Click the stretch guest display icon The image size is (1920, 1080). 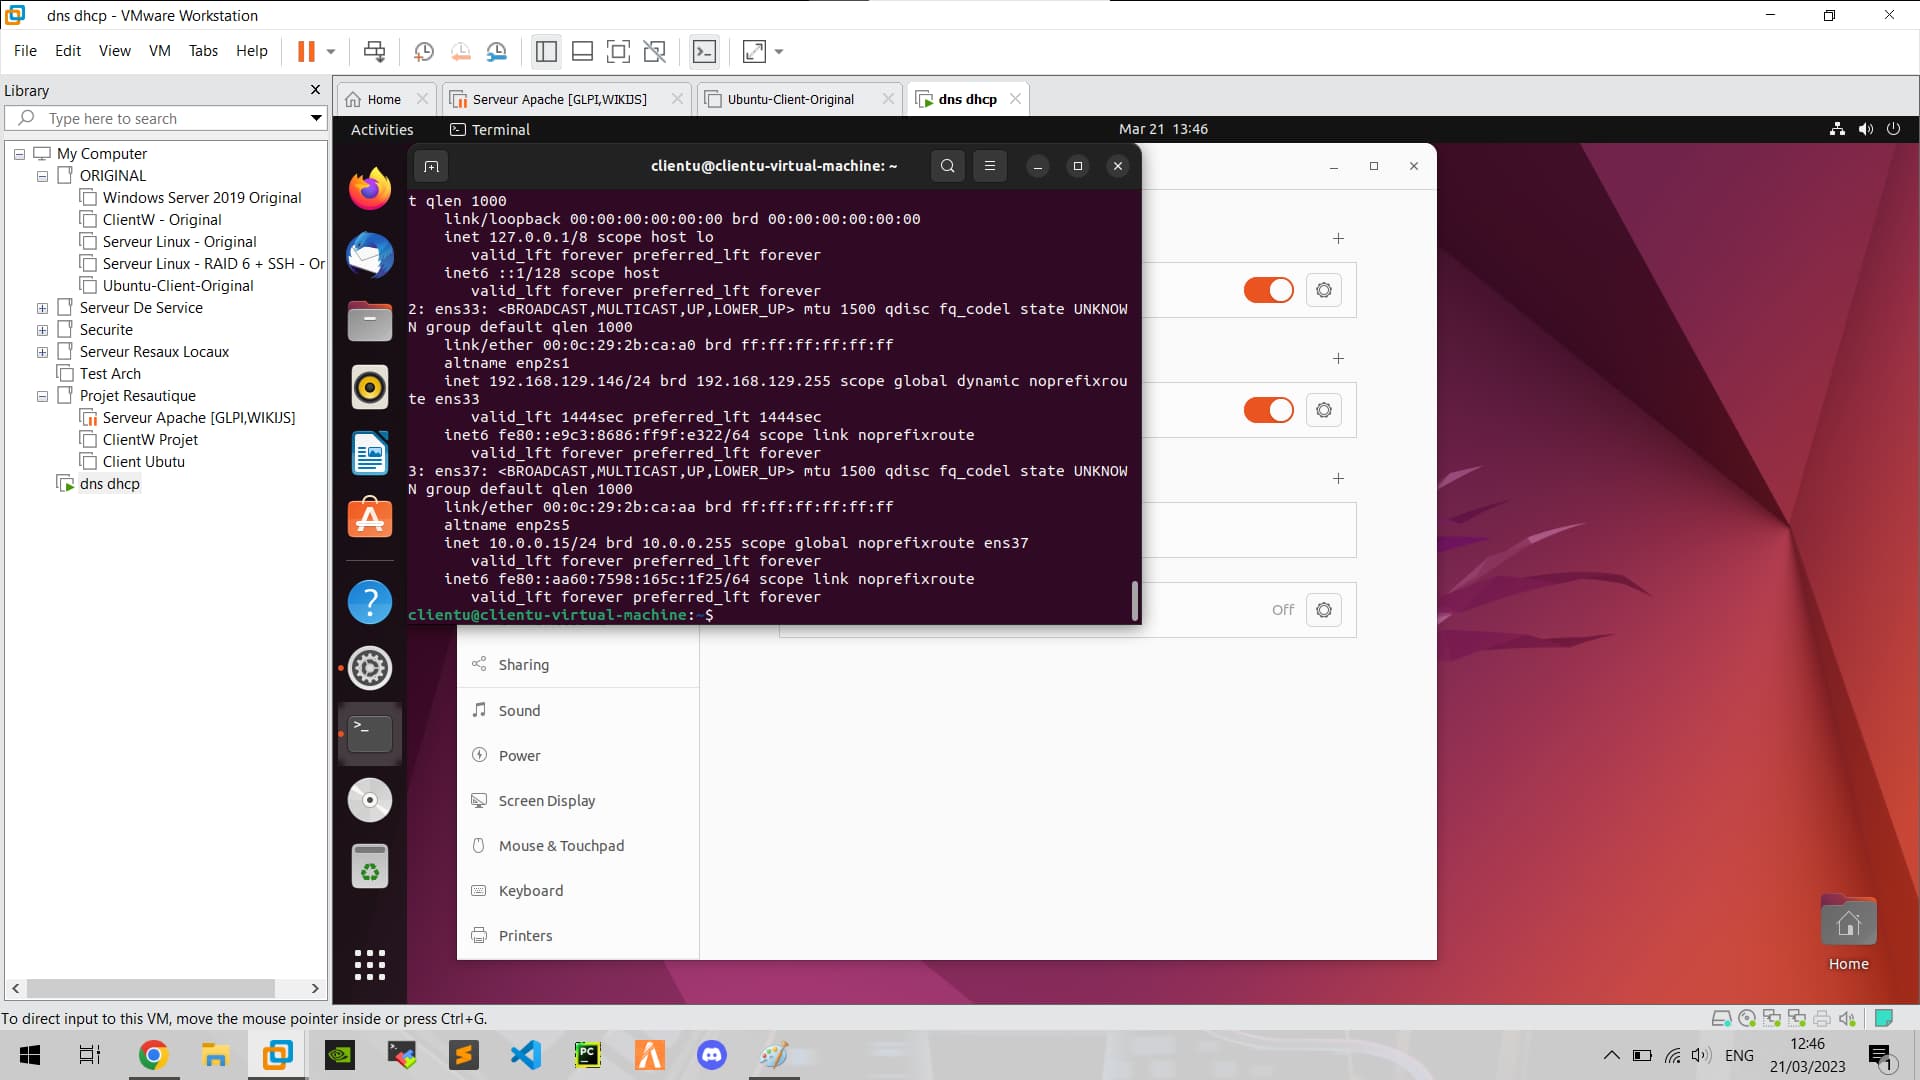tap(754, 51)
